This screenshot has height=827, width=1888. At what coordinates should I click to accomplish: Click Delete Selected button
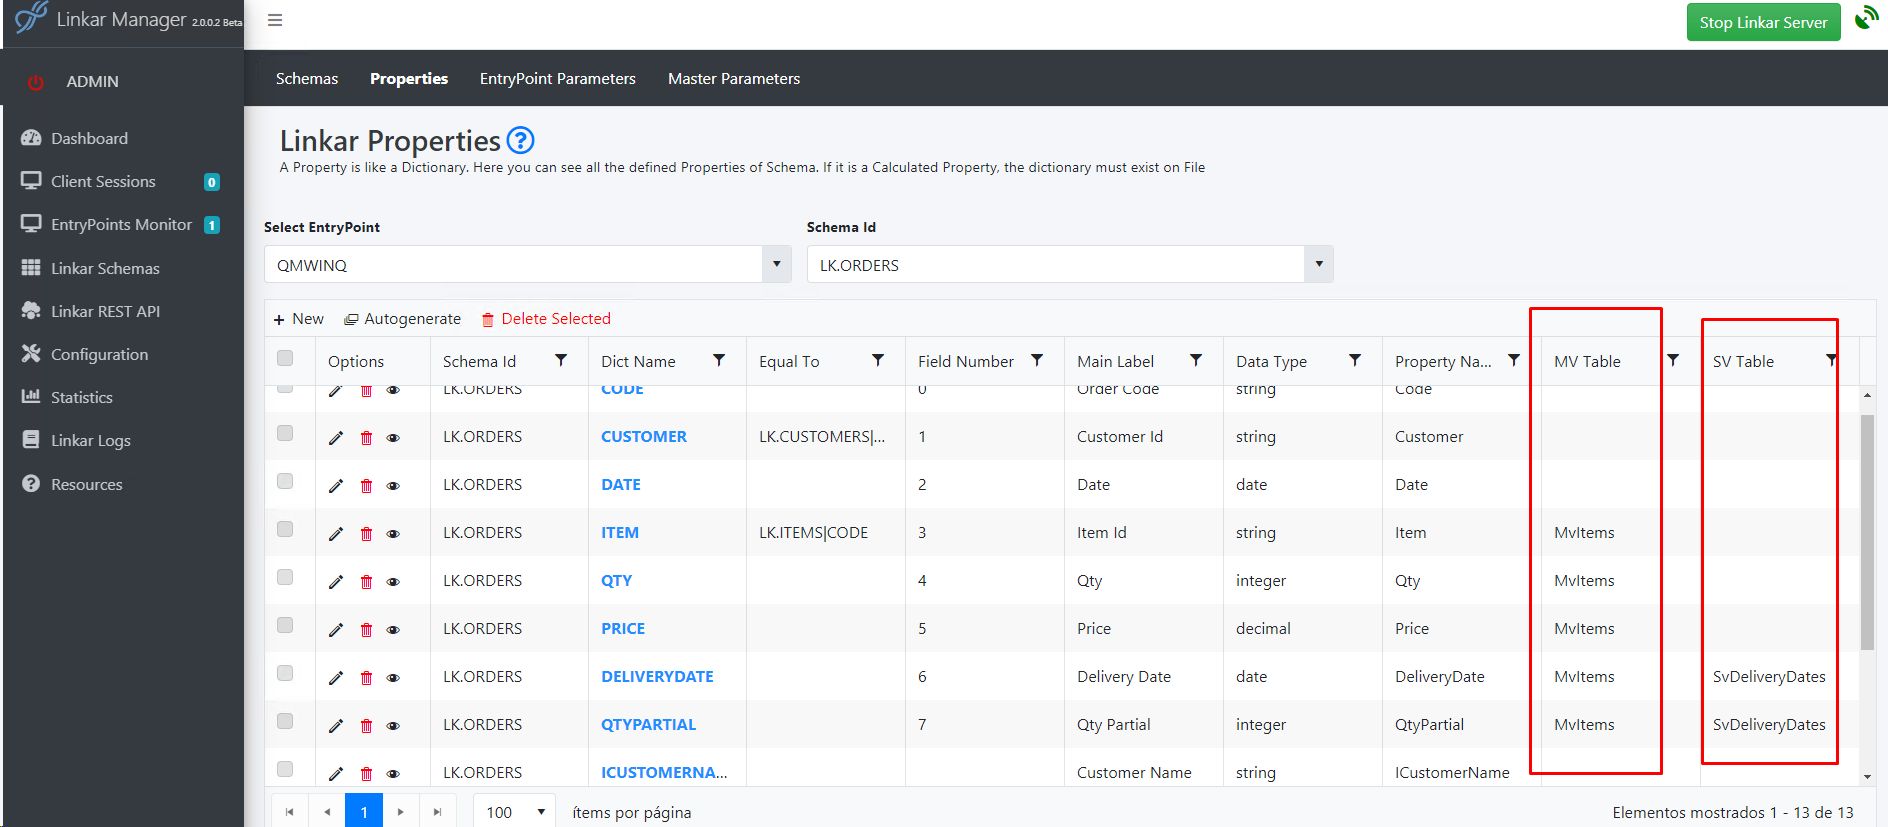tap(546, 319)
